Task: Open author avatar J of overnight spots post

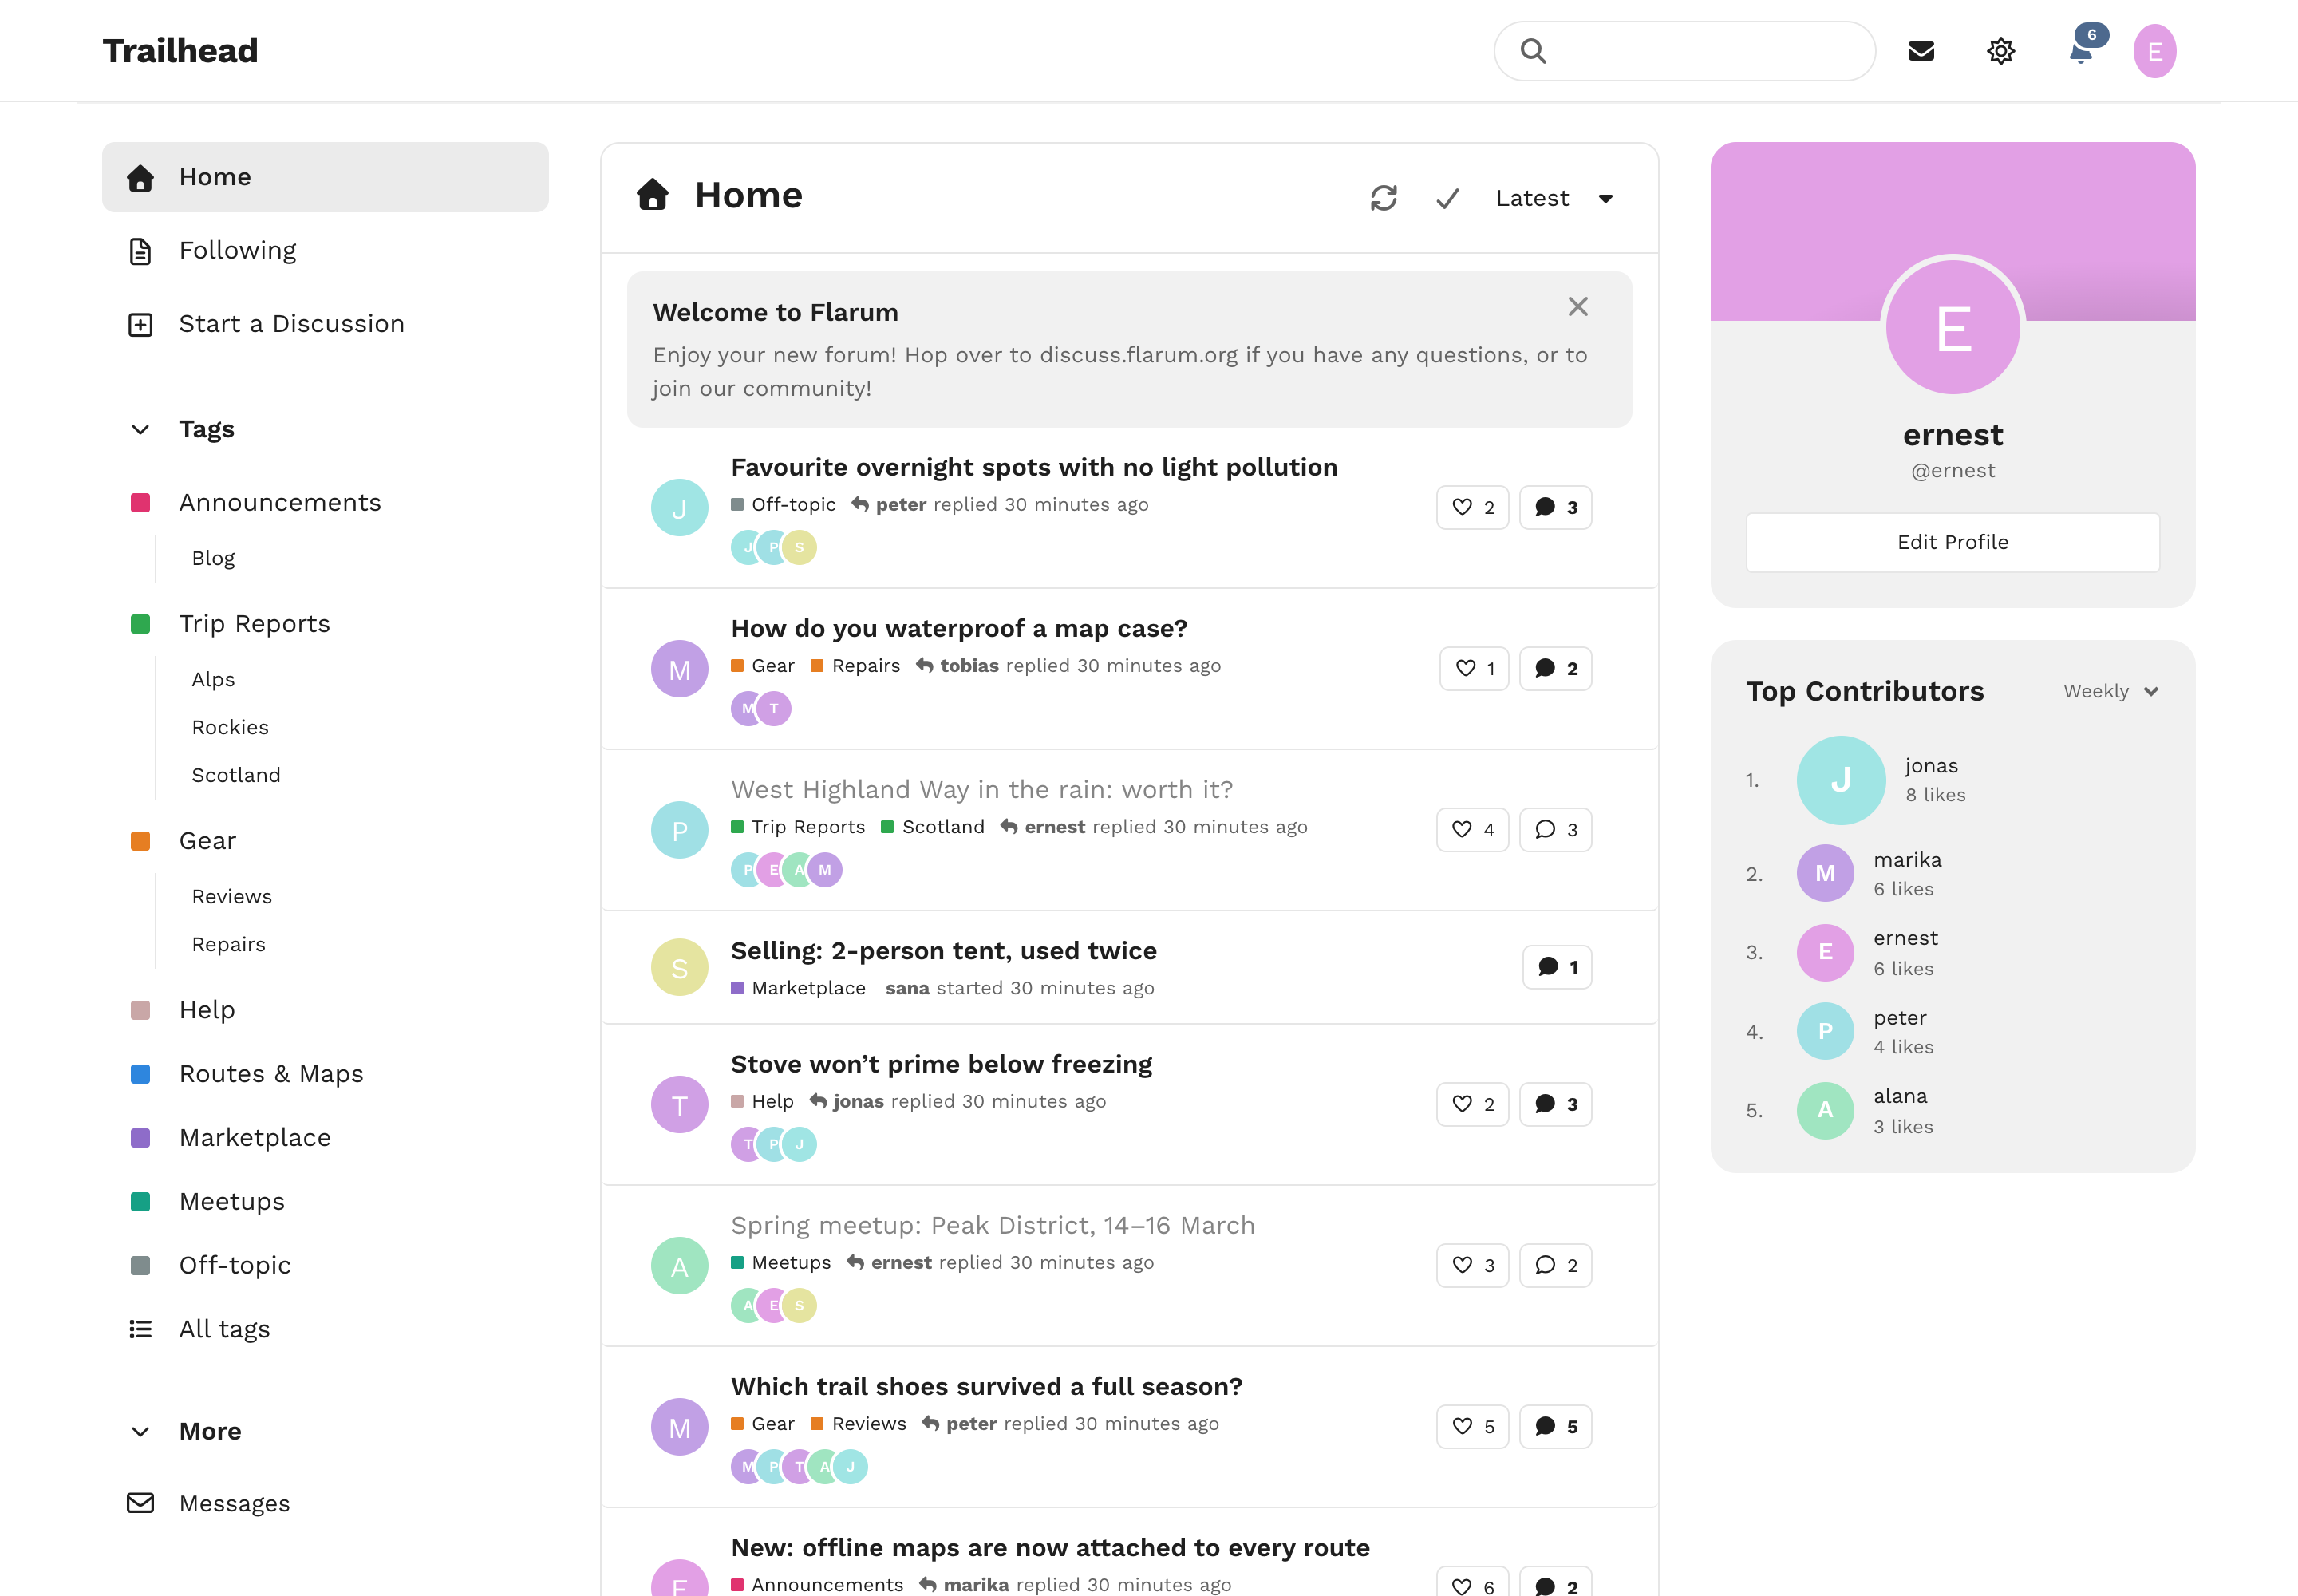Action: pos(679,508)
